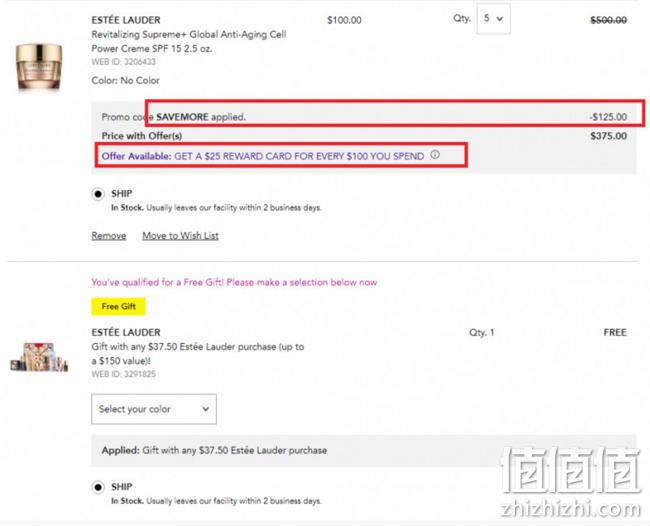
Task: Click the -$125.00 discount amount
Action: pos(608,117)
